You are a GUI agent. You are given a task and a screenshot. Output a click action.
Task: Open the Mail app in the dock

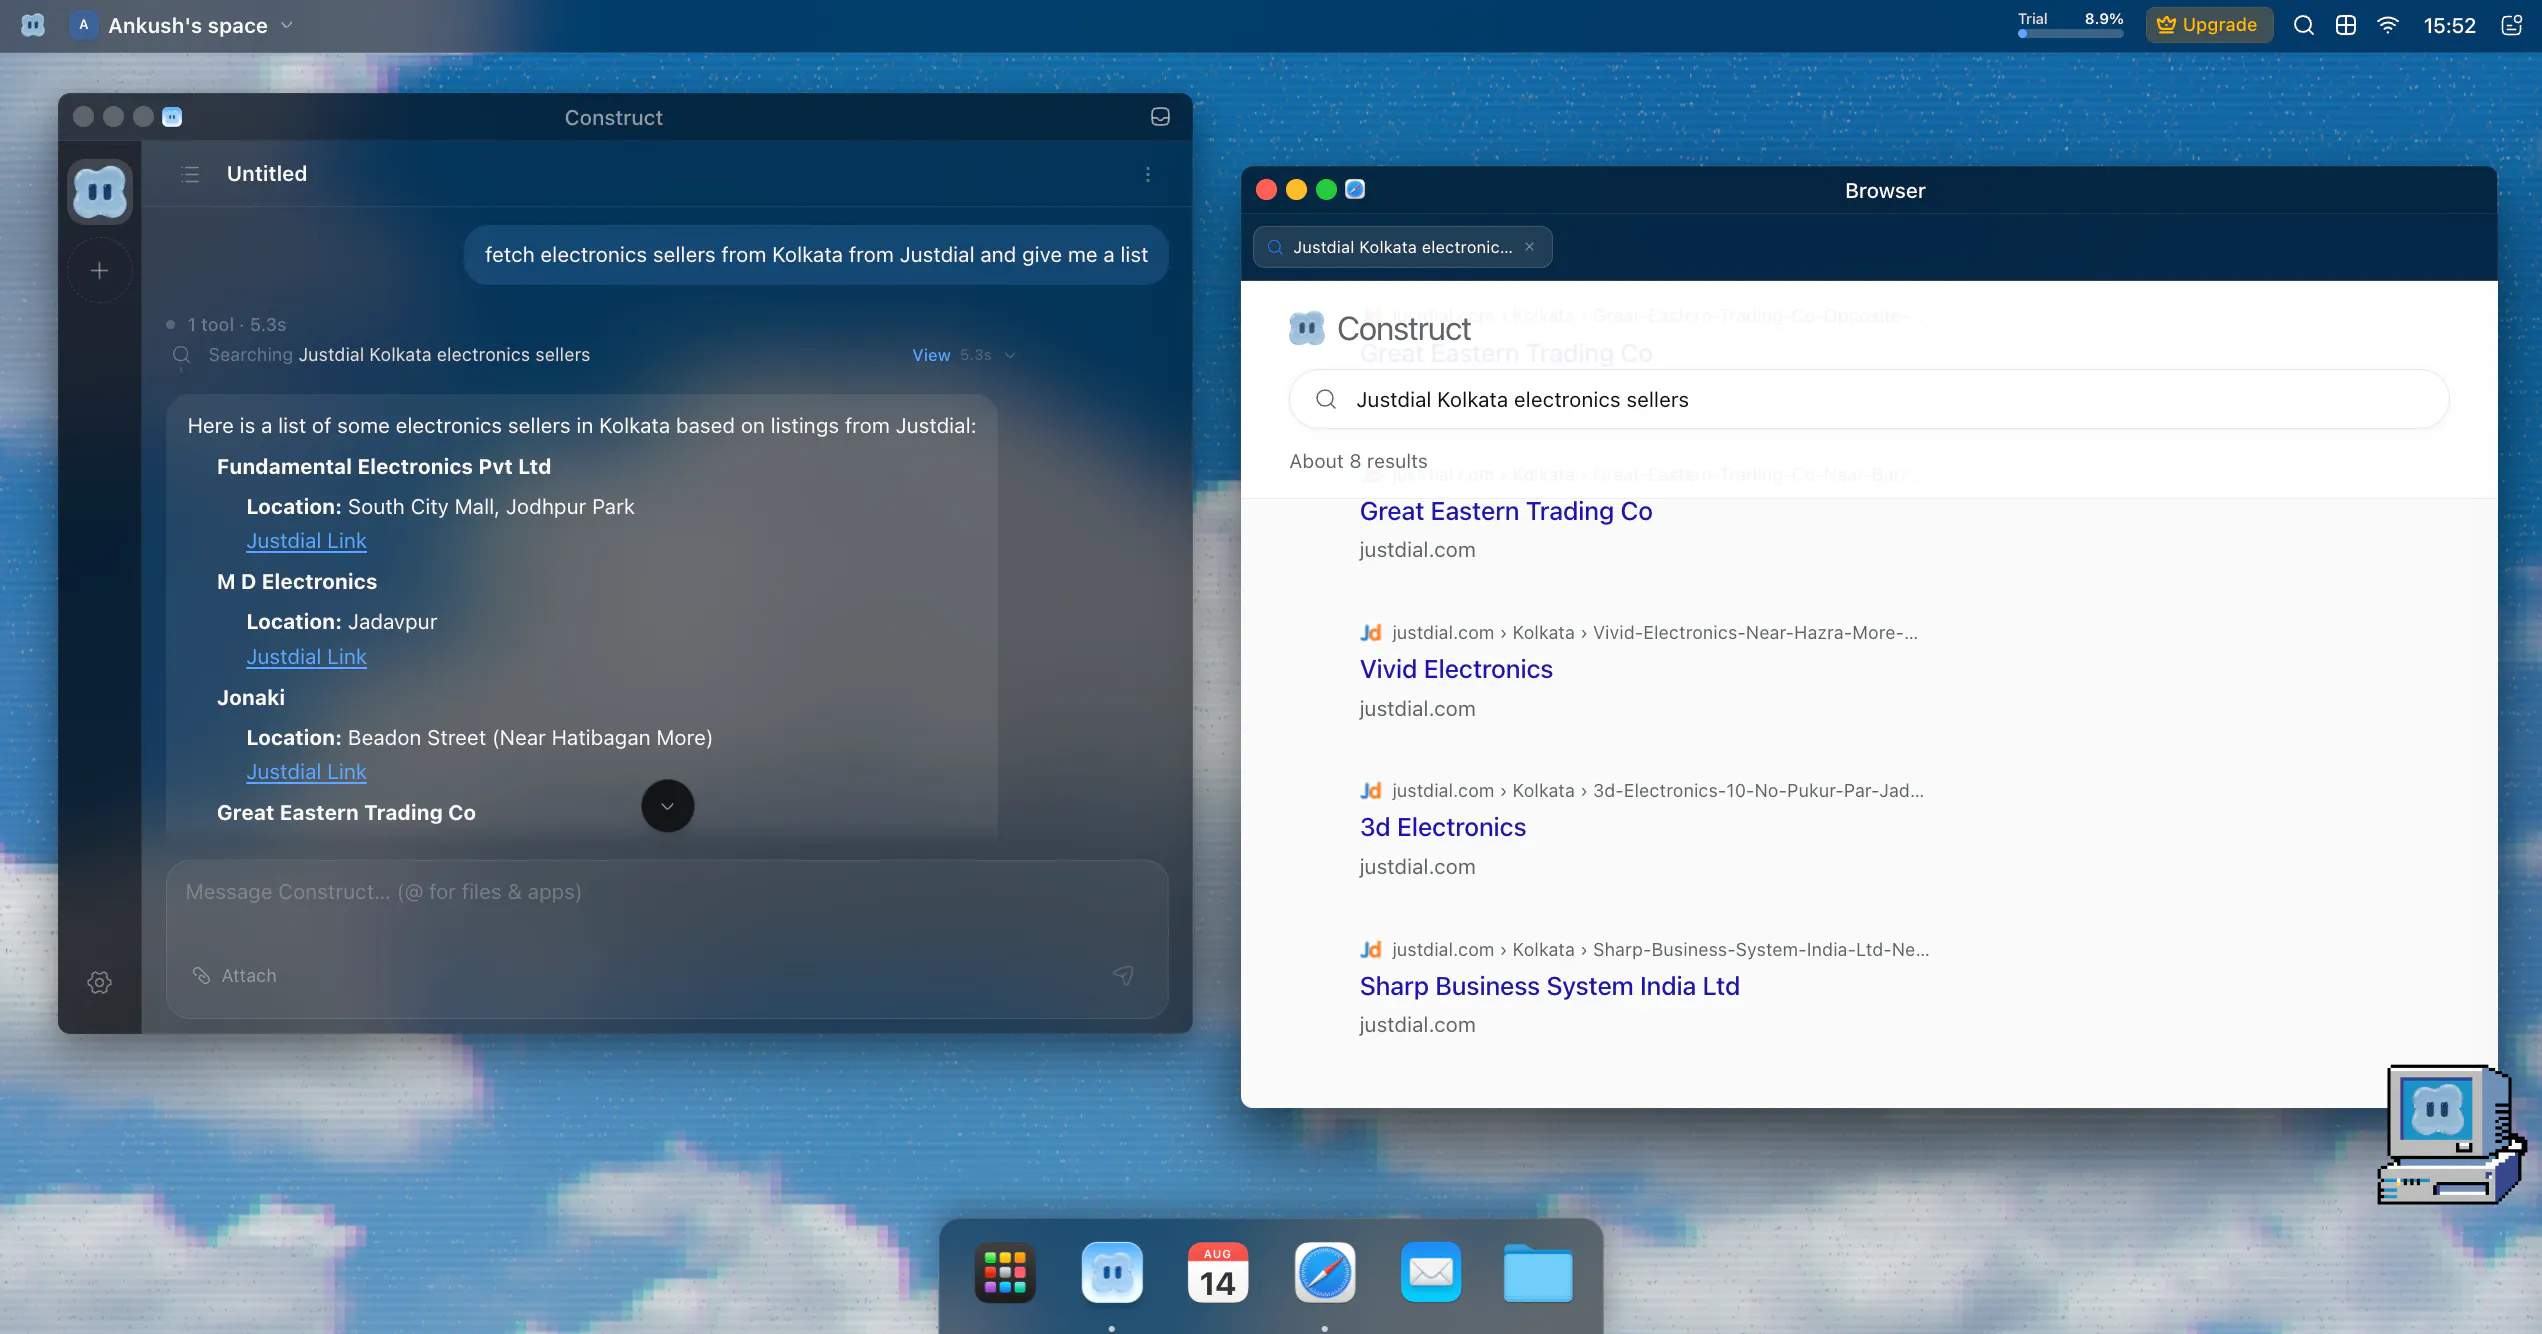pyautogui.click(x=1431, y=1272)
